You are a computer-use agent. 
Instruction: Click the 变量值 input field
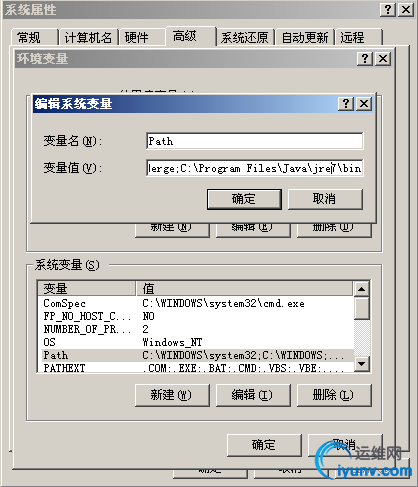[255, 168]
